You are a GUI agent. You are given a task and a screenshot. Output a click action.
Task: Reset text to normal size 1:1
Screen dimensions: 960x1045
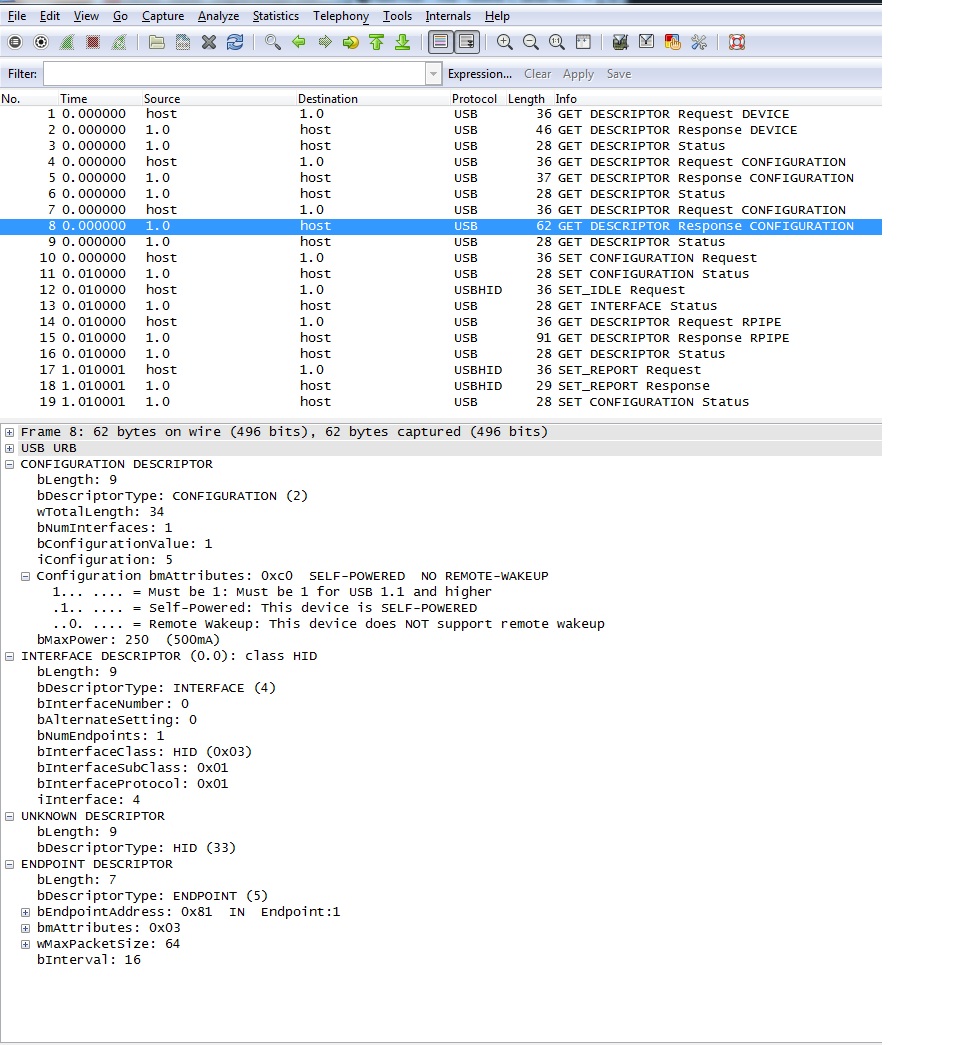(557, 43)
